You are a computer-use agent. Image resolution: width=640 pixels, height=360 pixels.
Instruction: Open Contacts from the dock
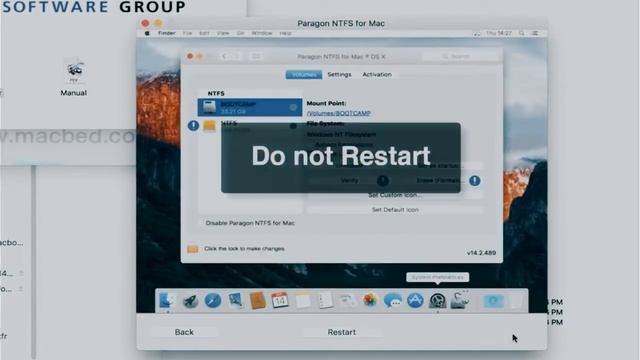(x=258, y=301)
